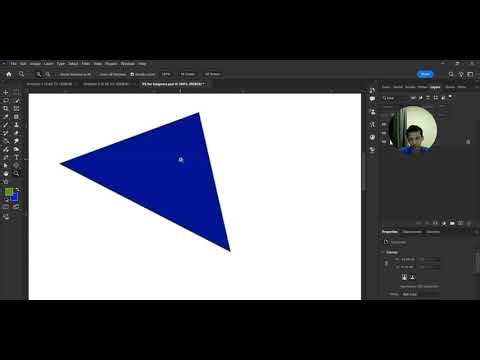Click the canvas width input field
Viewport: 480px width, 360px height.
pyautogui.click(x=408, y=259)
